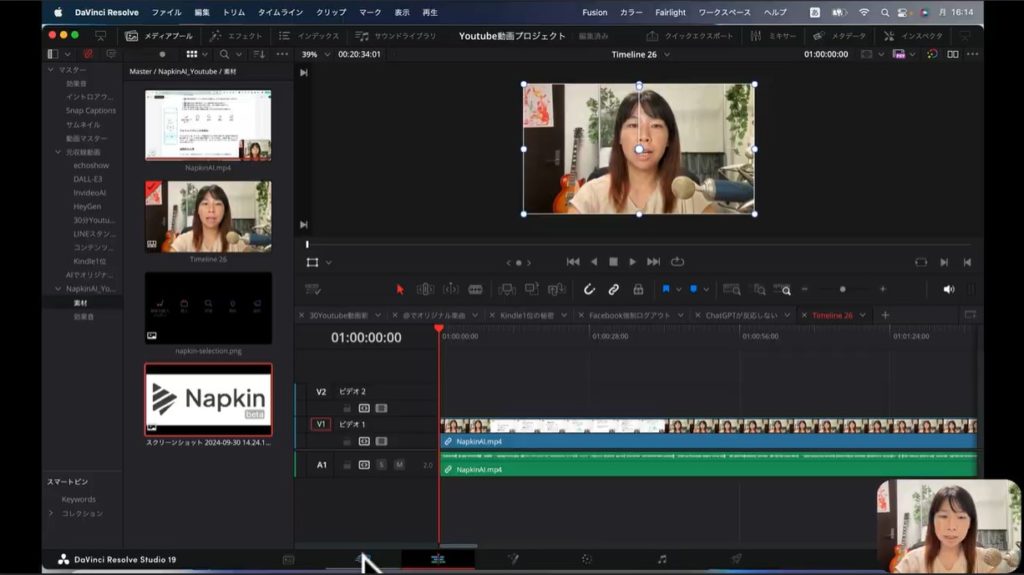
Task: Click the timeline zoom slider handle
Action: coord(842,289)
